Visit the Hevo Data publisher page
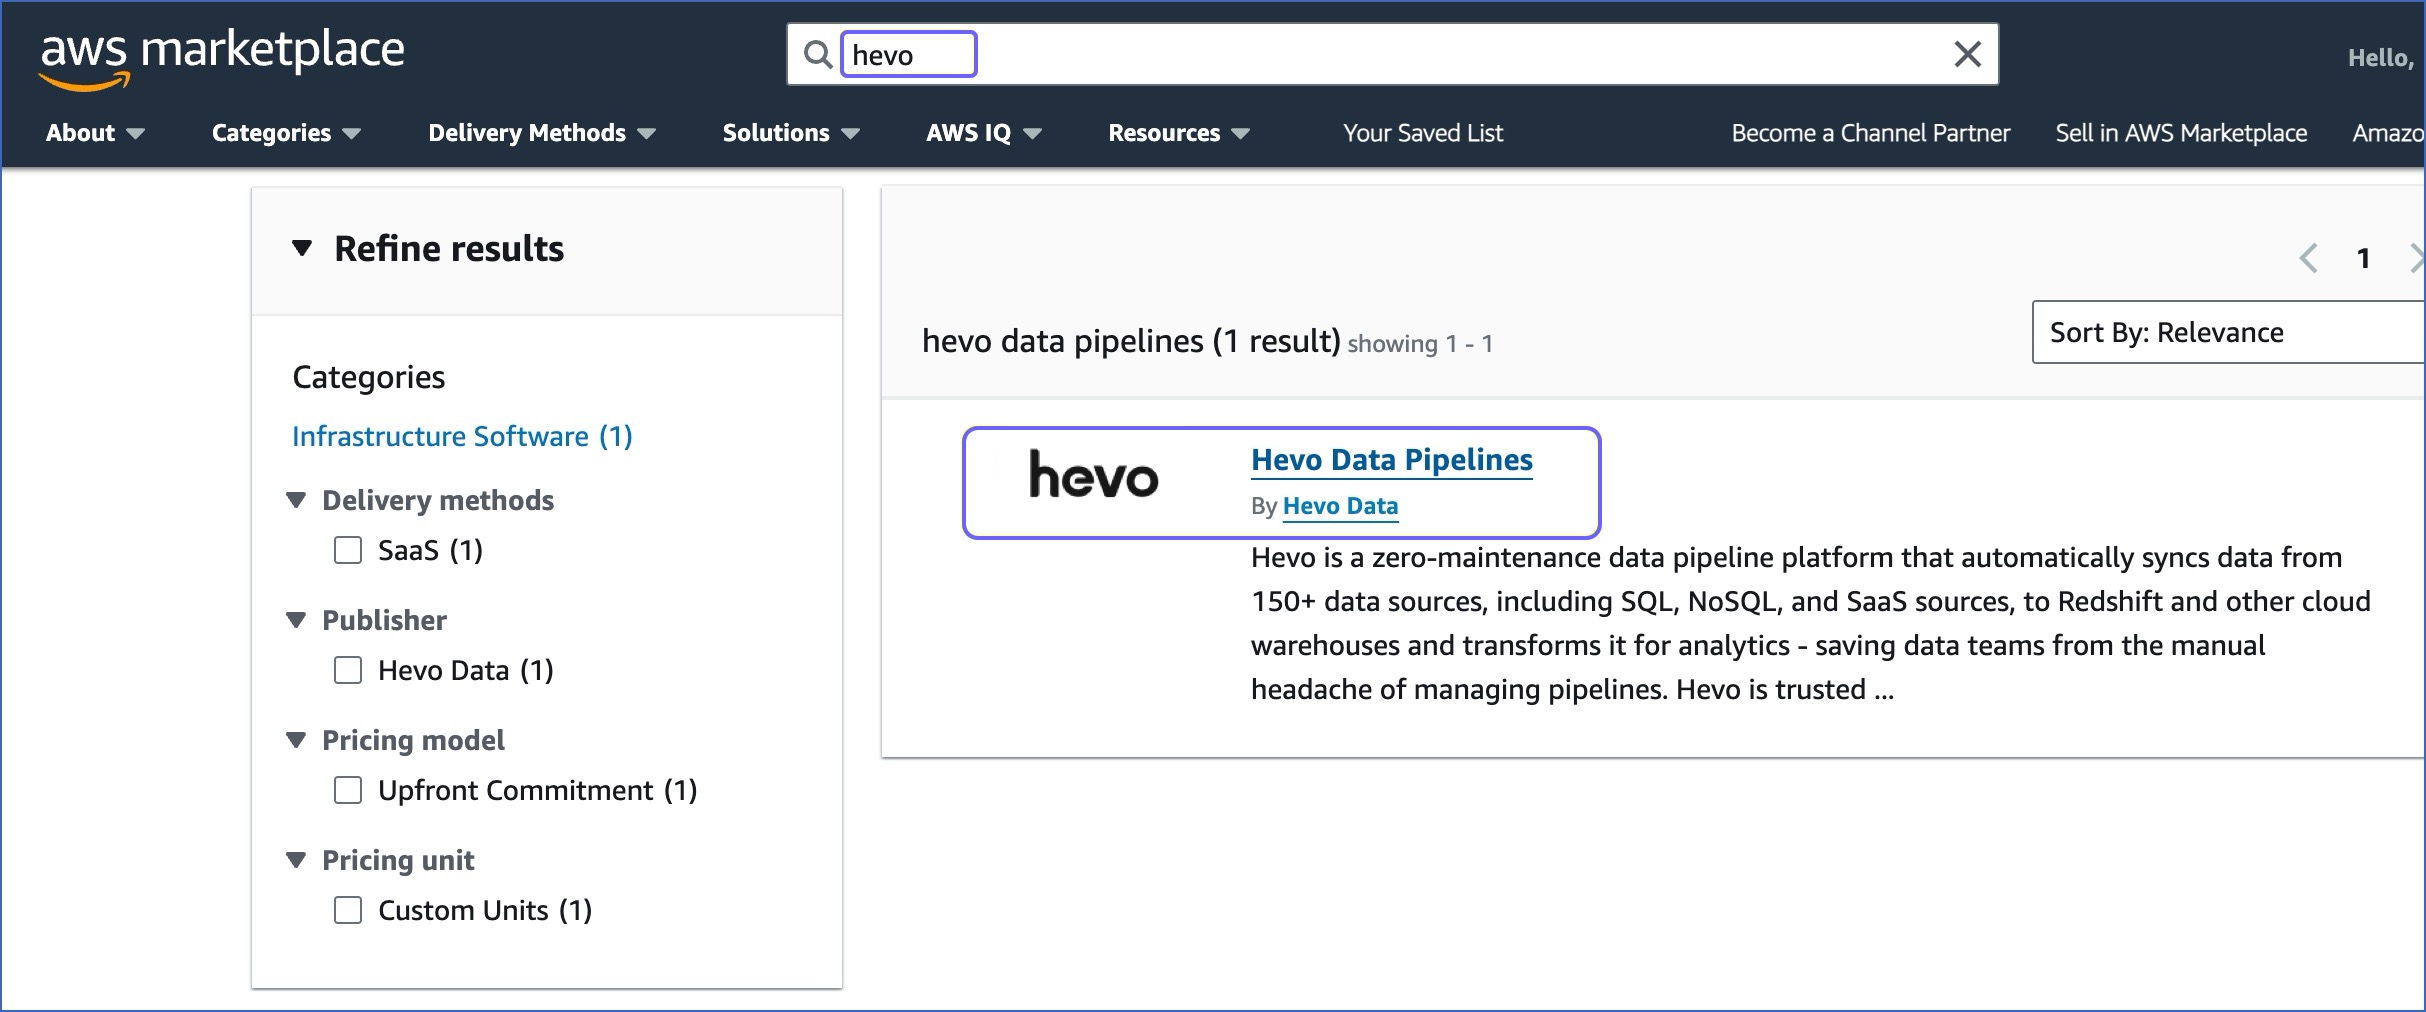2426x1012 pixels. pos(1340,506)
